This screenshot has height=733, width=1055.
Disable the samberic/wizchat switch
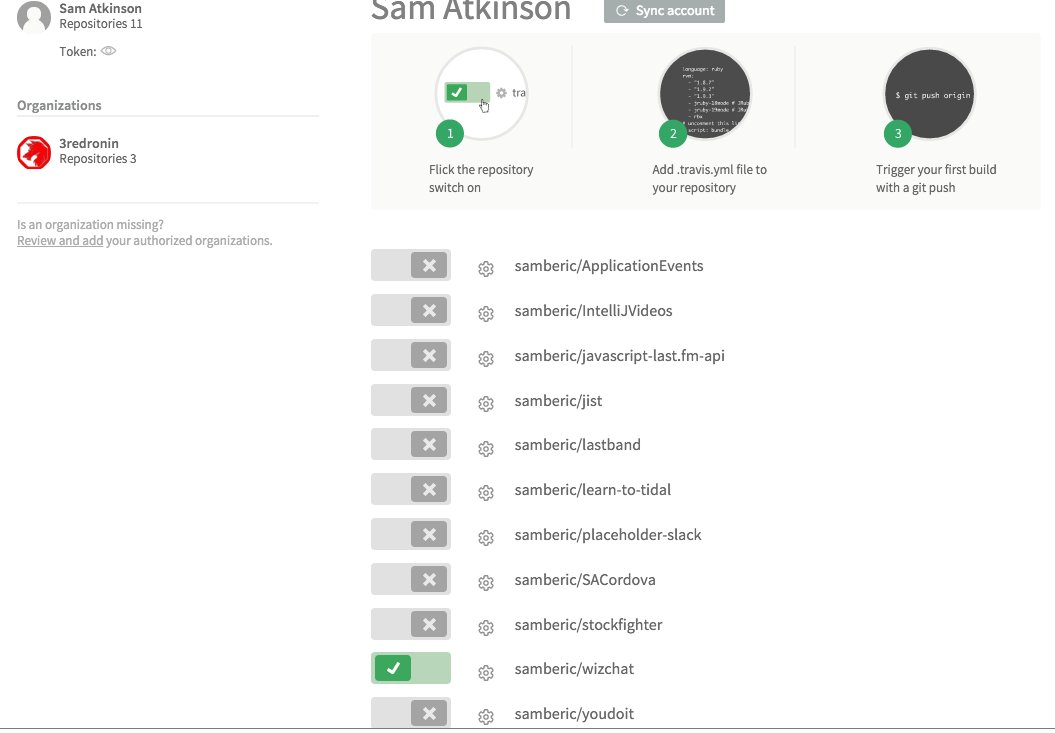(x=411, y=668)
